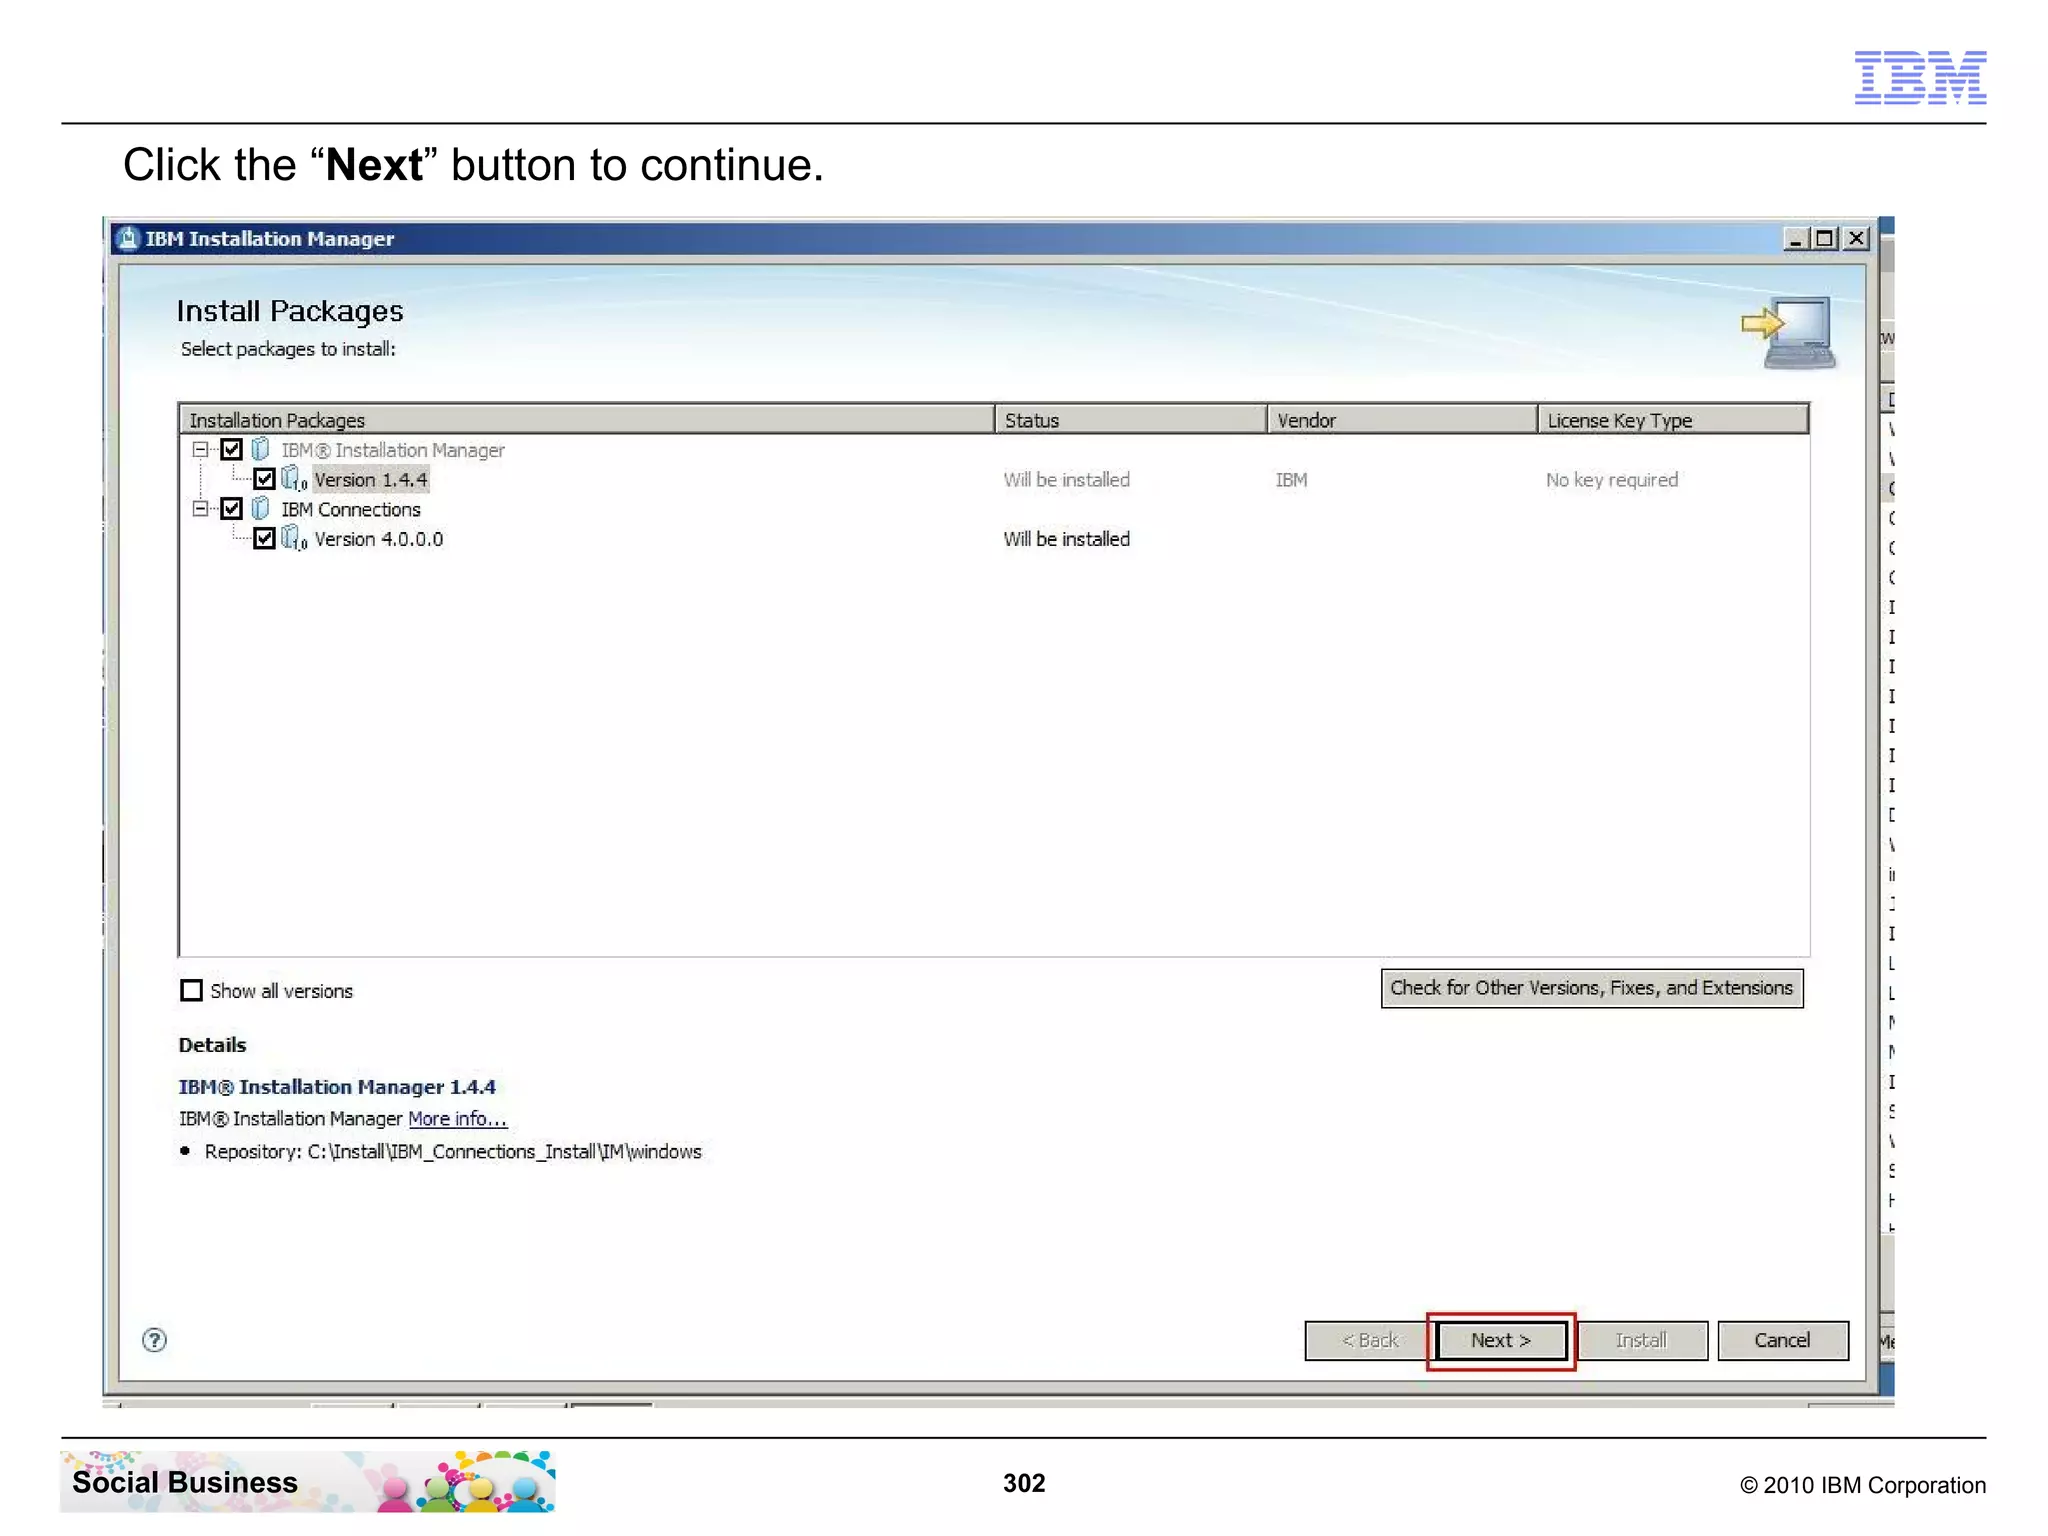Uncheck the IBM Installation Manager package checkbox
Image resolution: width=2048 pixels, height=1536 pixels.
(x=231, y=449)
